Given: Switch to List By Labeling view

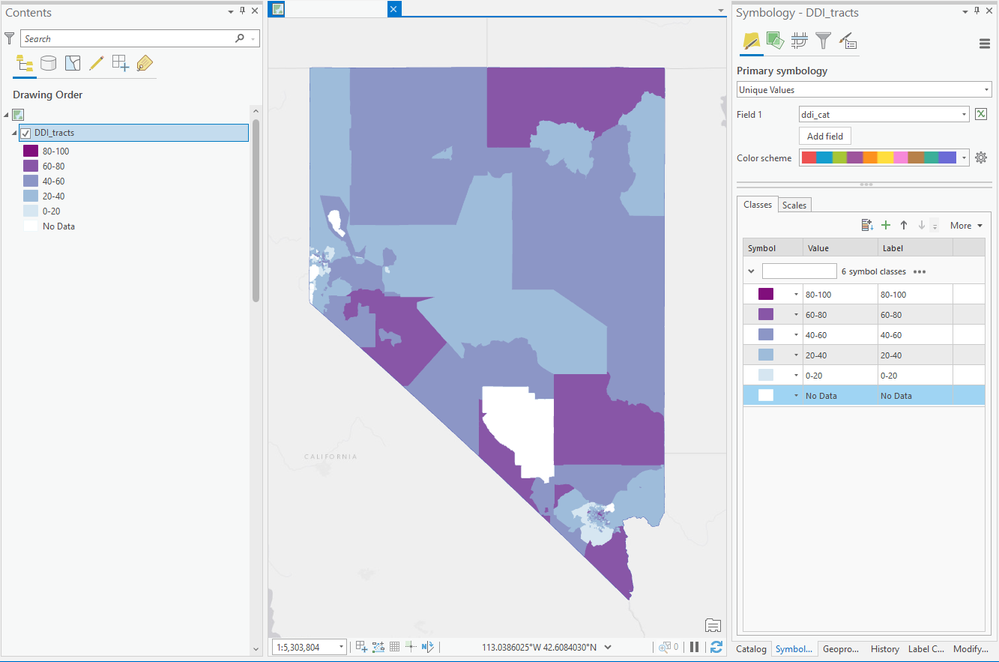Looking at the screenshot, I should click(145, 63).
